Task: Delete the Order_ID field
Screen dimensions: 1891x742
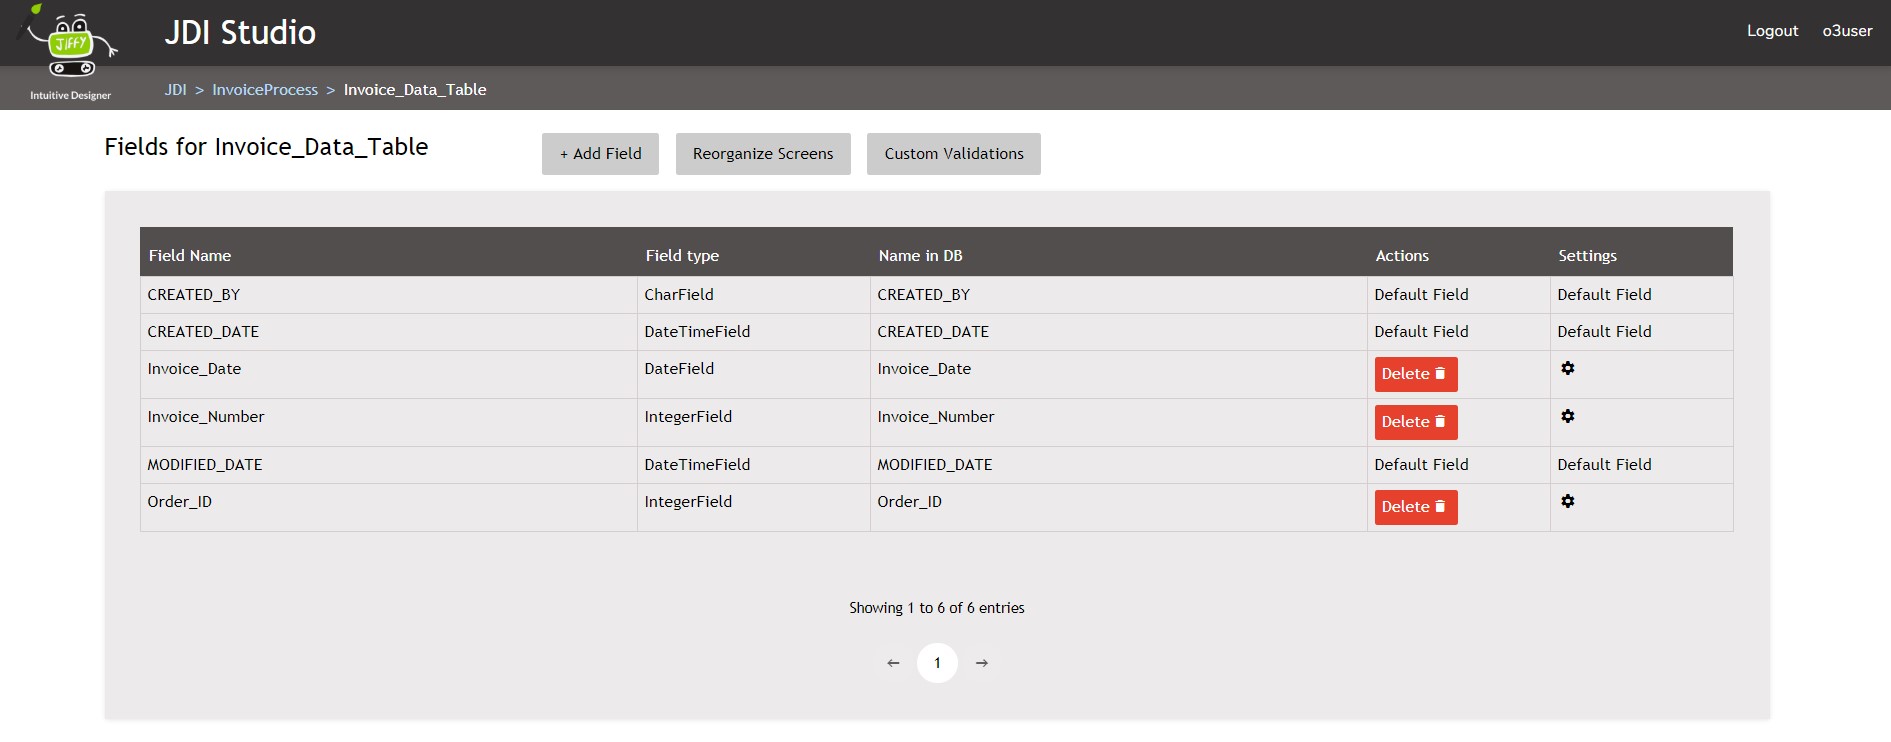Action: (1416, 507)
